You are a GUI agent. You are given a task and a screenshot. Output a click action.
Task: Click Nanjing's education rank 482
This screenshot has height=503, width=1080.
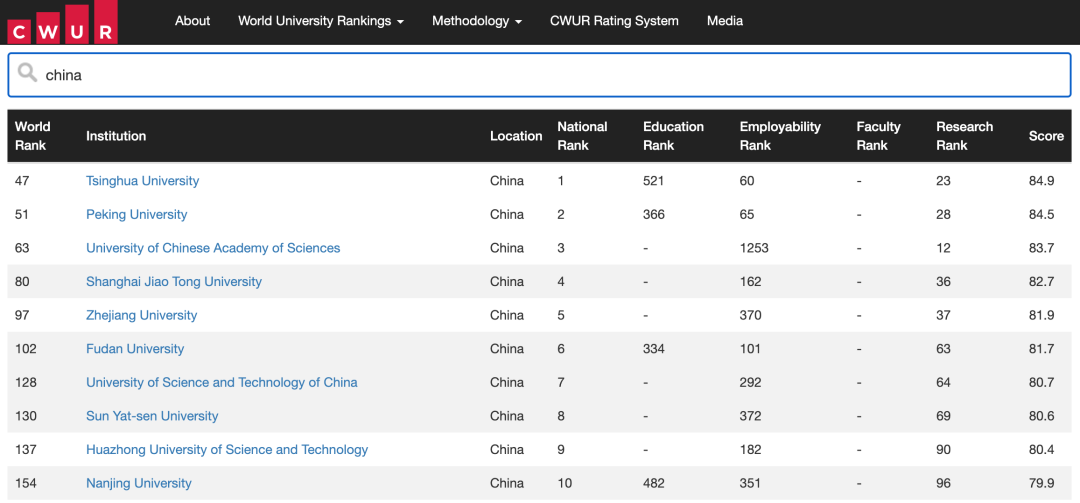pyautogui.click(x=654, y=483)
